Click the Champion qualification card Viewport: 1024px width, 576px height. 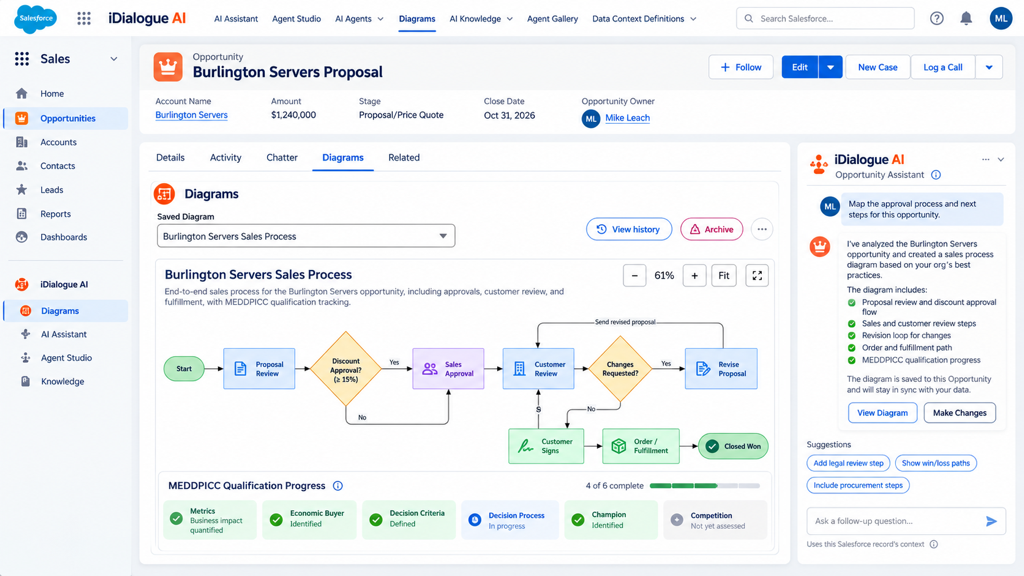tap(611, 520)
